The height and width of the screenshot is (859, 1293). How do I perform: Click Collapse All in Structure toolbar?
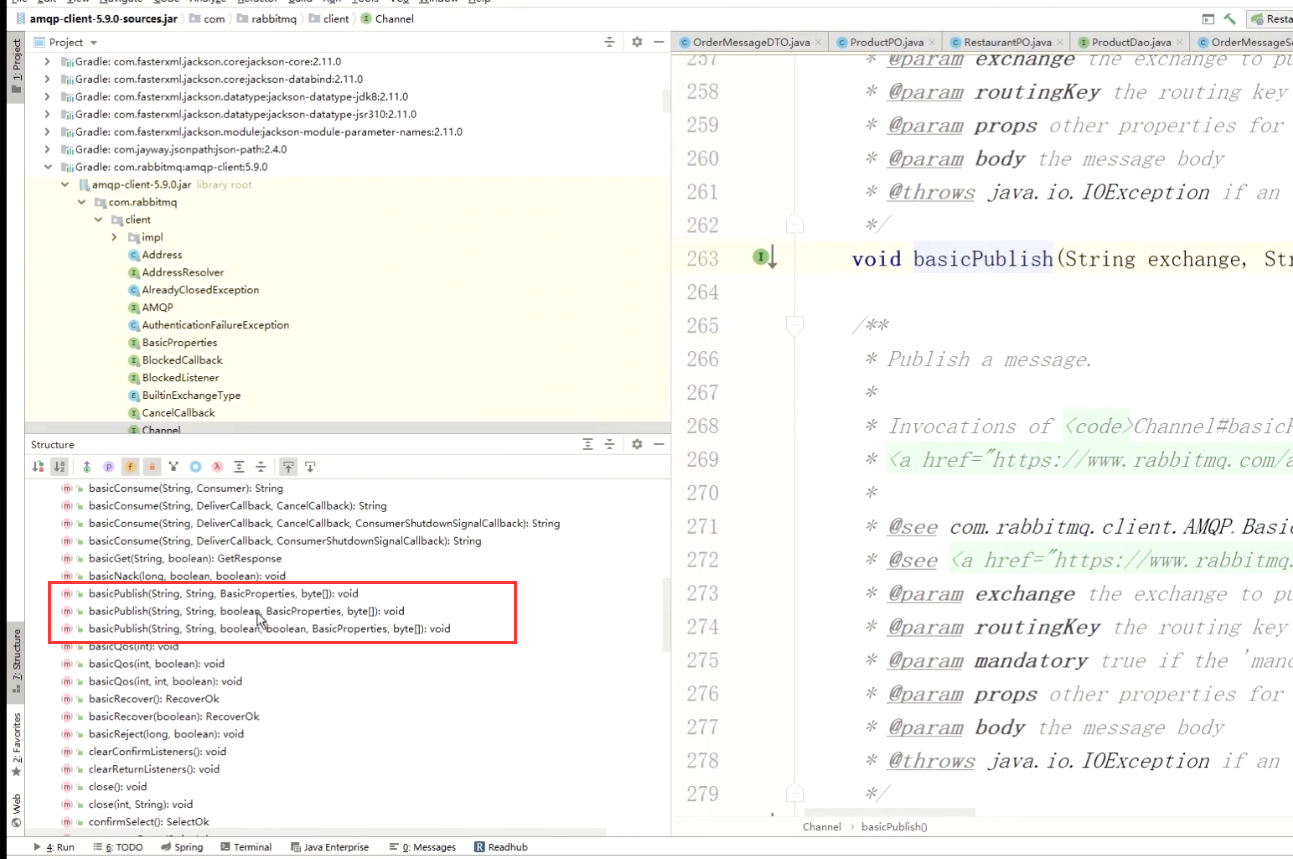coord(261,467)
